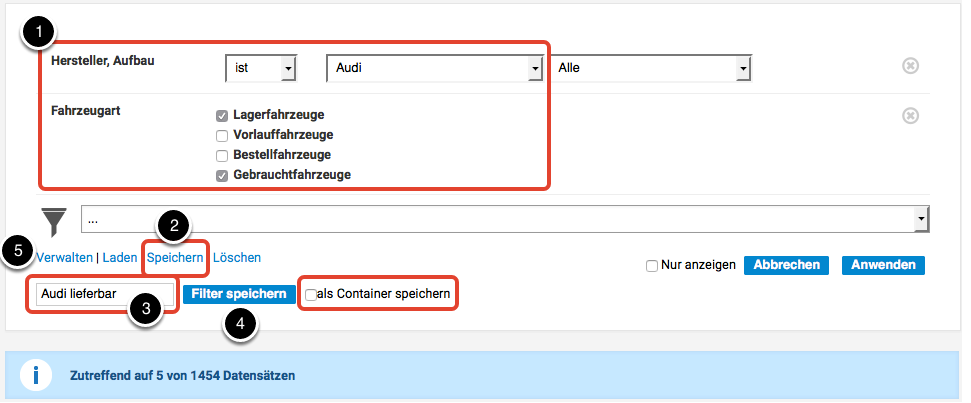Image resolution: width=971 pixels, height=403 pixels.
Task: Open the Audi manufacturer dropdown
Action: coord(433,68)
